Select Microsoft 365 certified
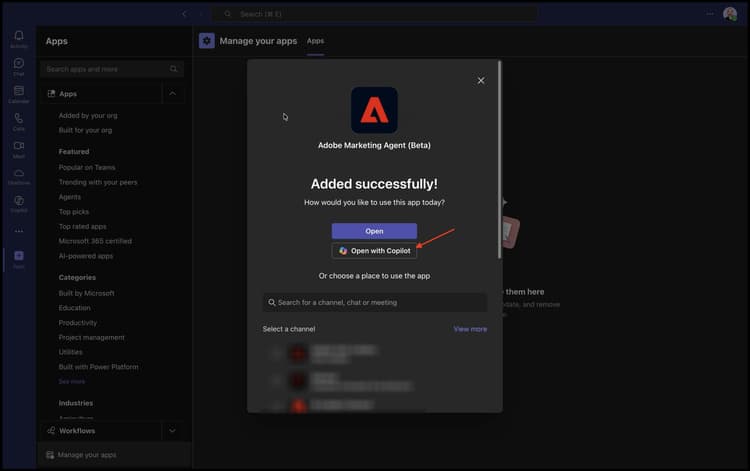The image size is (750, 471). coord(95,241)
